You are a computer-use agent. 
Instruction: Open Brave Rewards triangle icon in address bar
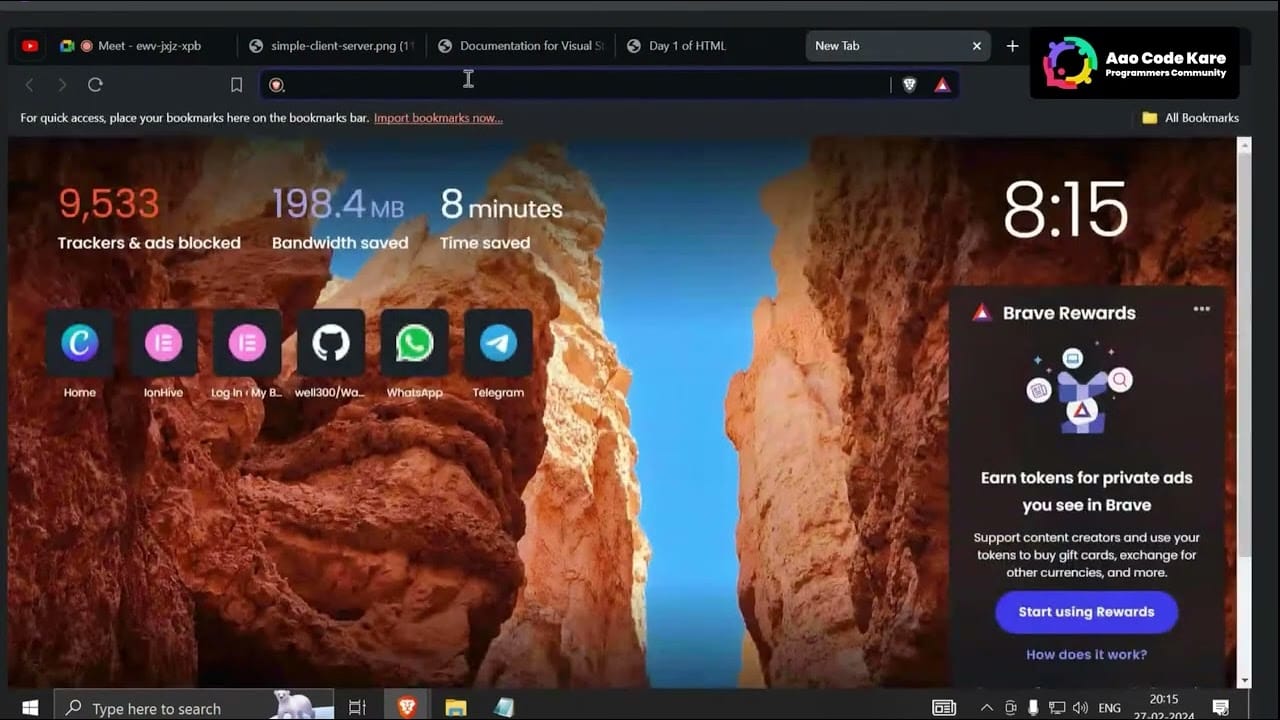942,85
